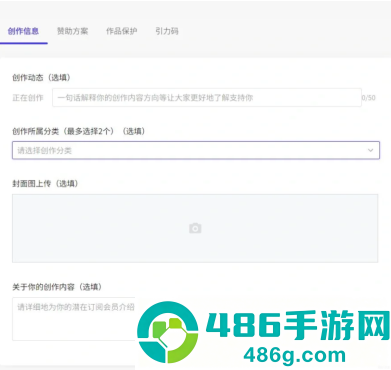Open the 请选择创作分类 dropdown

point(196,150)
